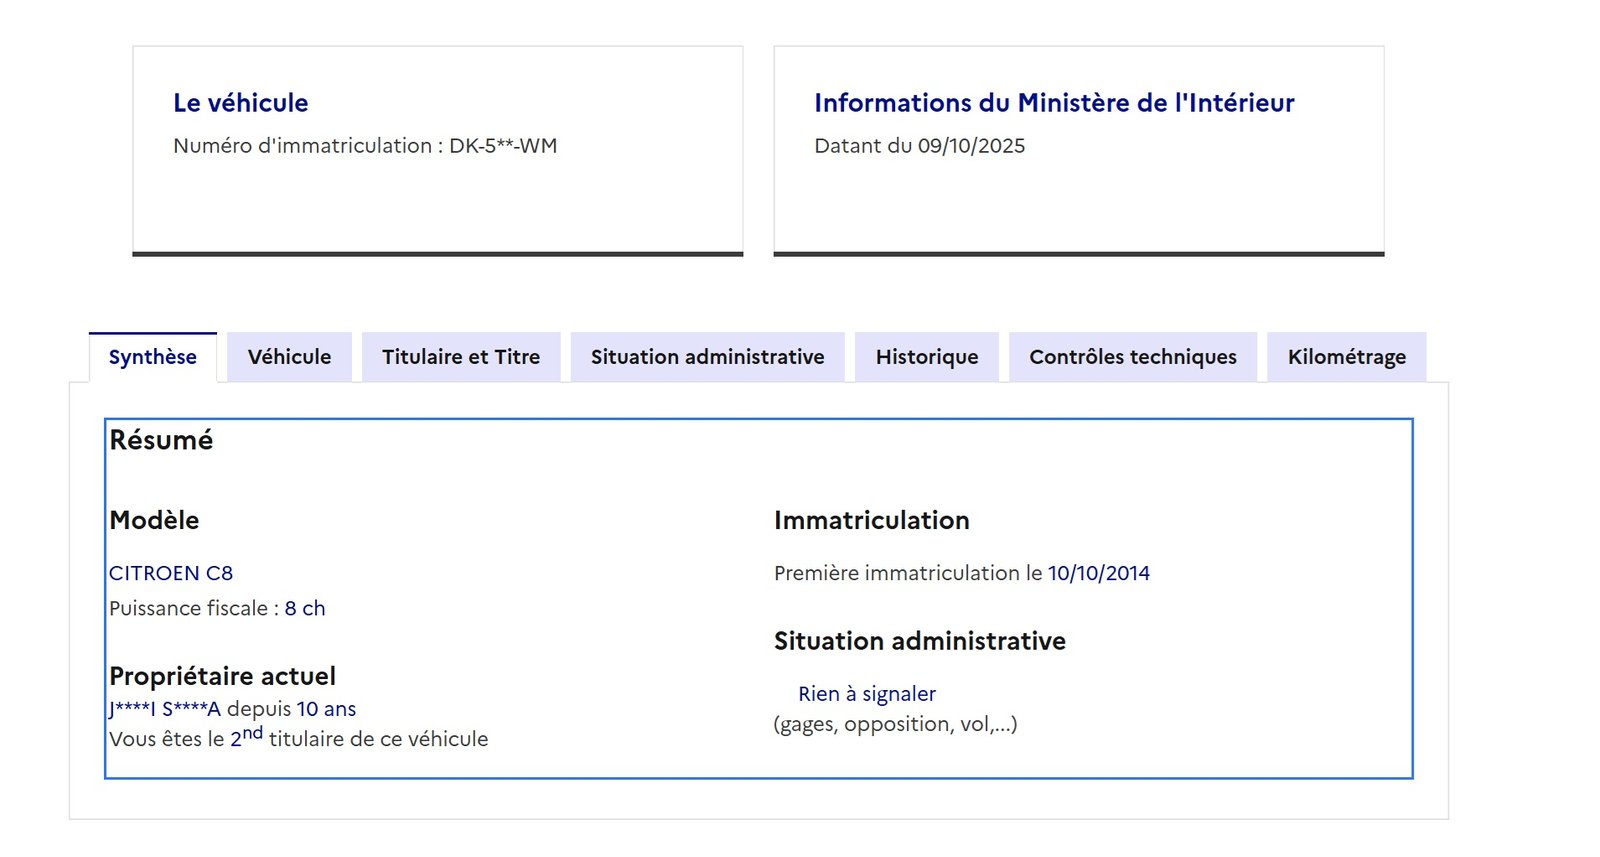Screen dimensions: 1600x857
Task: Click the registration number DK-5**-WM text
Action: coord(502,146)
